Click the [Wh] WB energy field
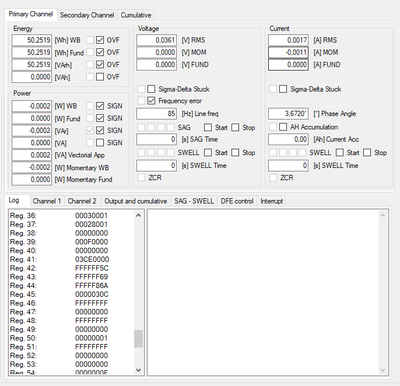Screen dimensions: 400x386 [32, 40]
